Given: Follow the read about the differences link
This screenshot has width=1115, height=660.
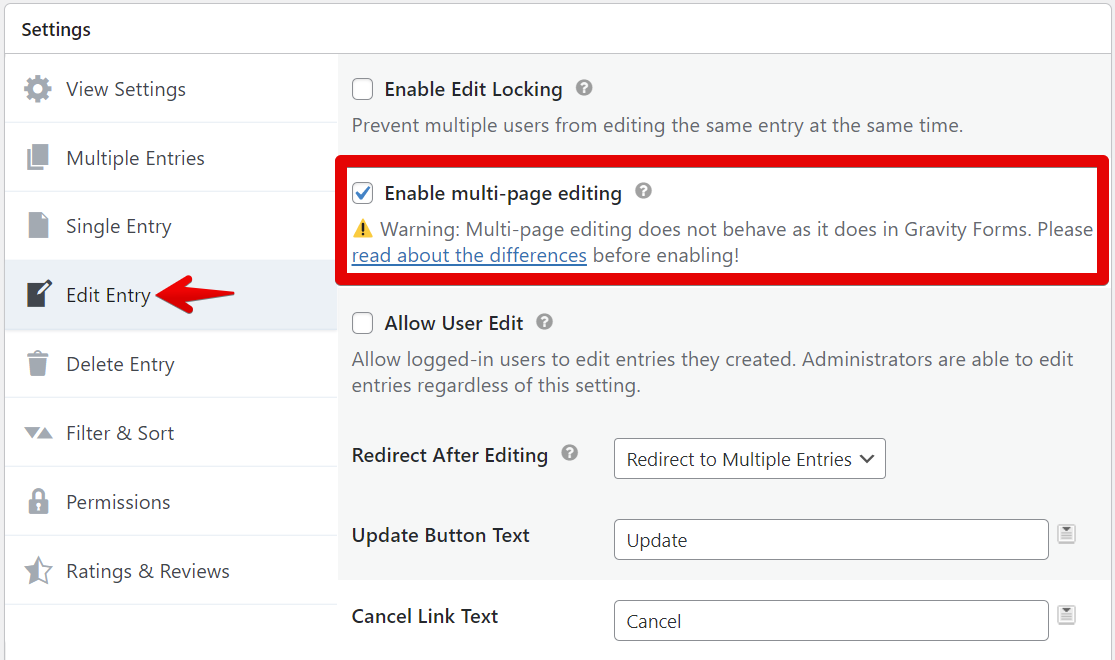Looking at the screenshot, I should [468, 255].
